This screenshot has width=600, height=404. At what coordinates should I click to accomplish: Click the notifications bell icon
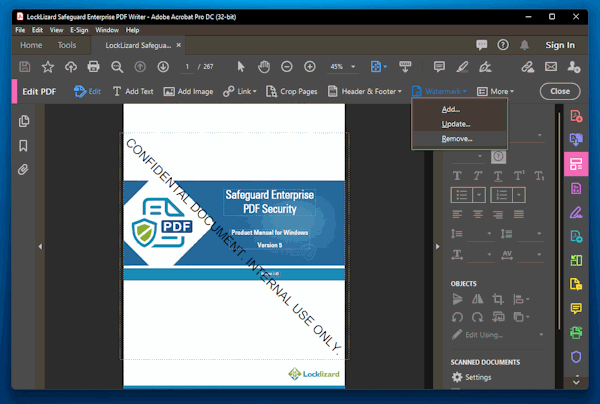[524, 45]
